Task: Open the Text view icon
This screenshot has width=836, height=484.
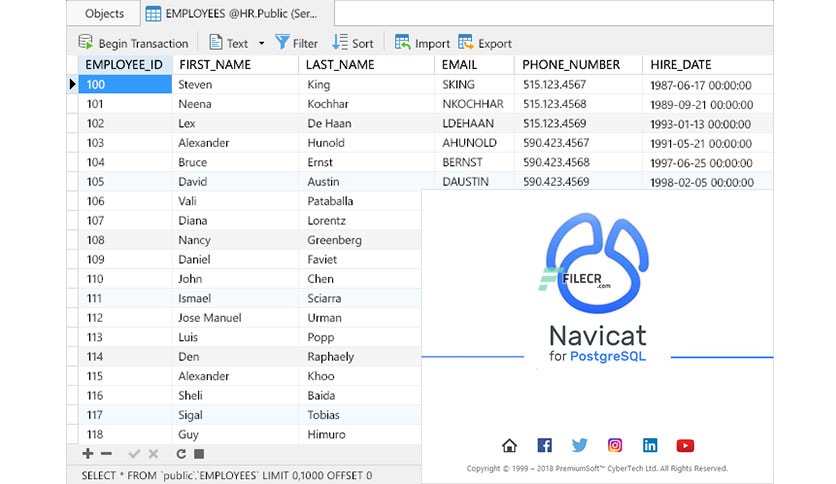Action: click(215, 42)
